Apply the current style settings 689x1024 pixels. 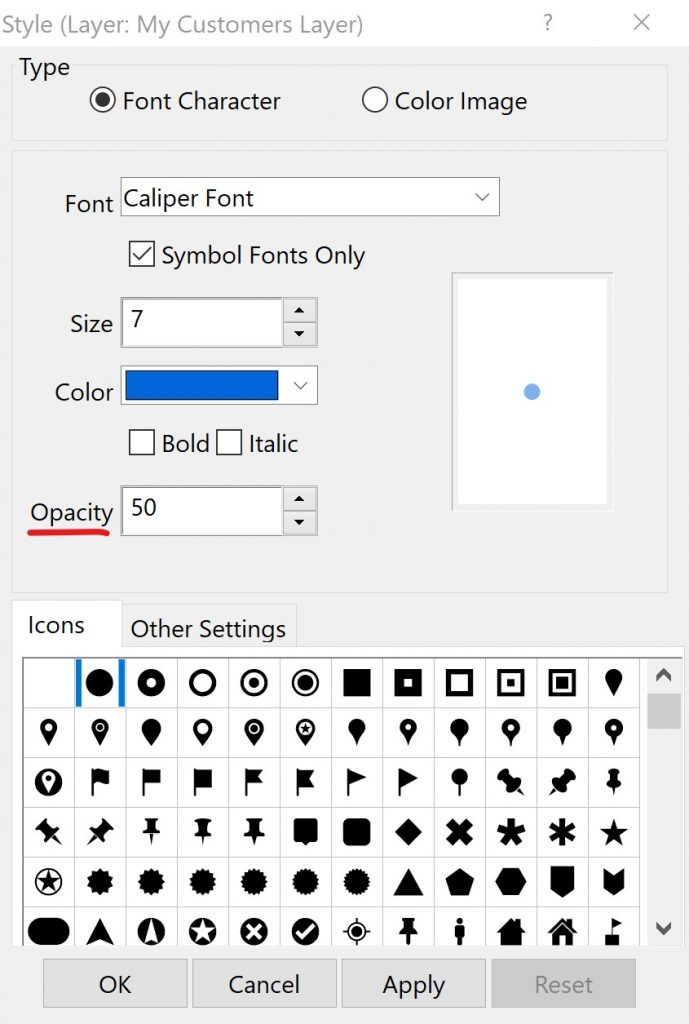413,983
